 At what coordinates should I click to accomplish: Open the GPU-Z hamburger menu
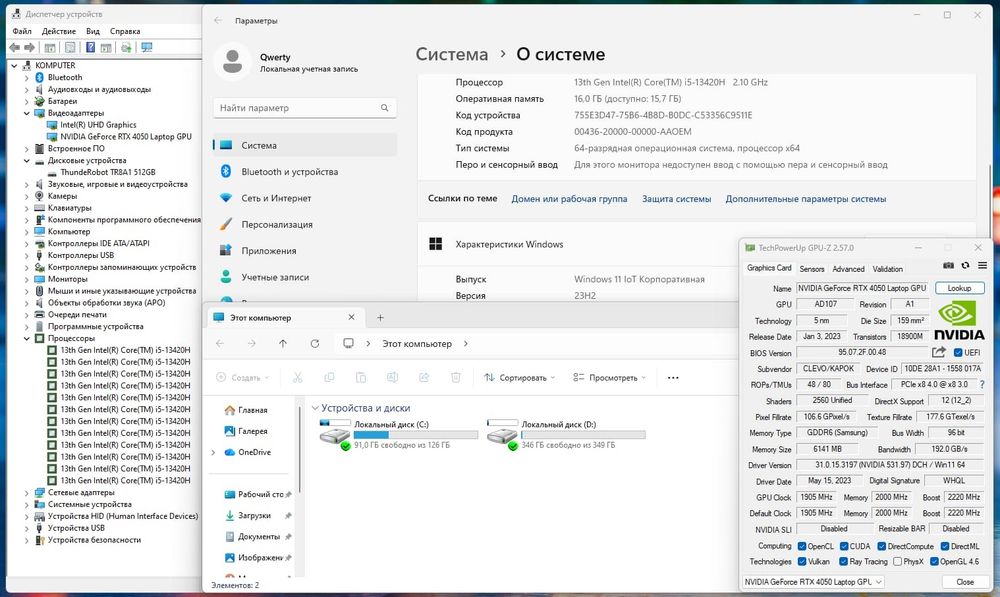pyautogui.click(x=982, y=265)
